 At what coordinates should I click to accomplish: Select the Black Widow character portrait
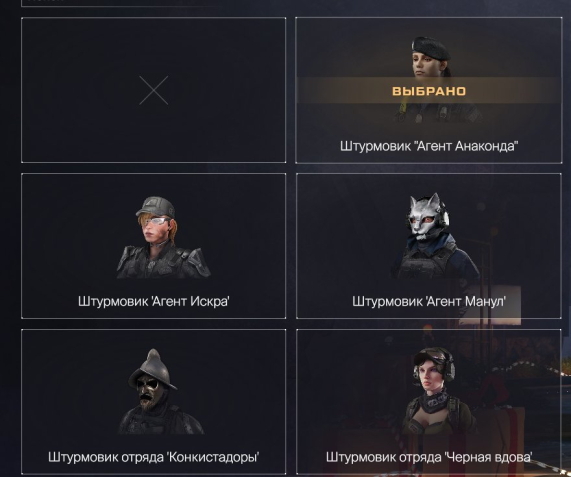pyautogui.click(x=438, y=391)
